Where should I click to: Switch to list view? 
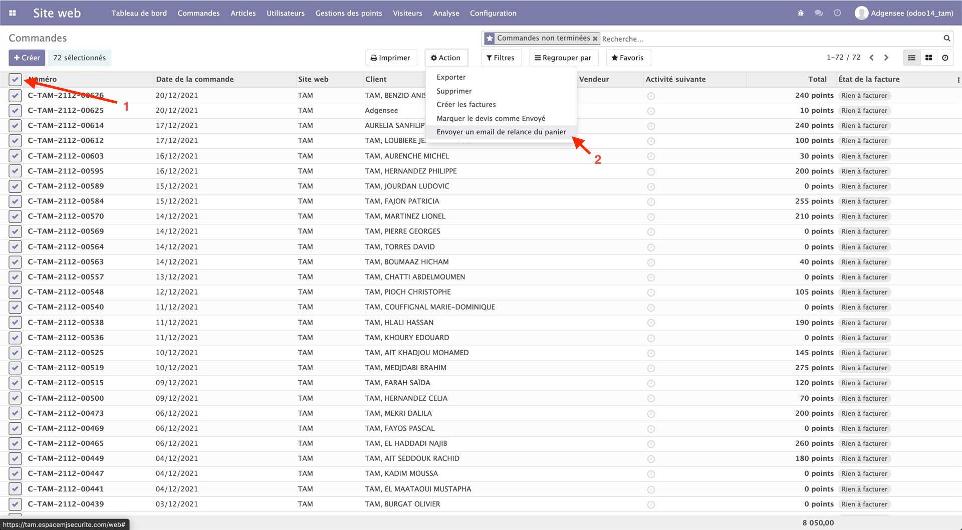pos(912,58)
